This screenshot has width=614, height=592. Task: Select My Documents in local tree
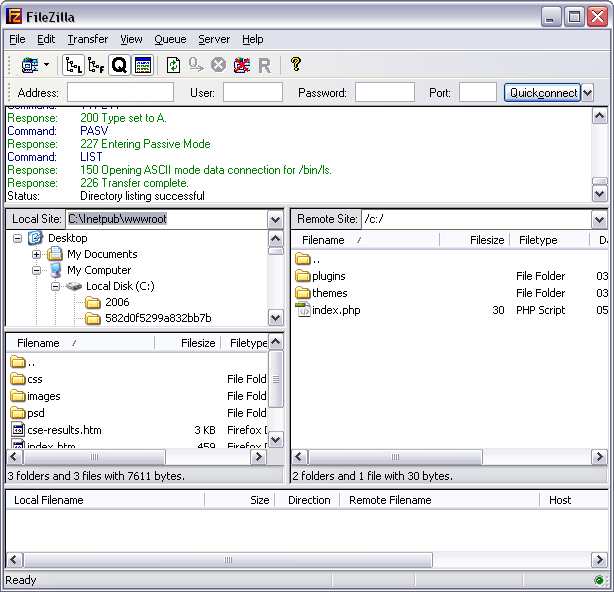(102, 254)
